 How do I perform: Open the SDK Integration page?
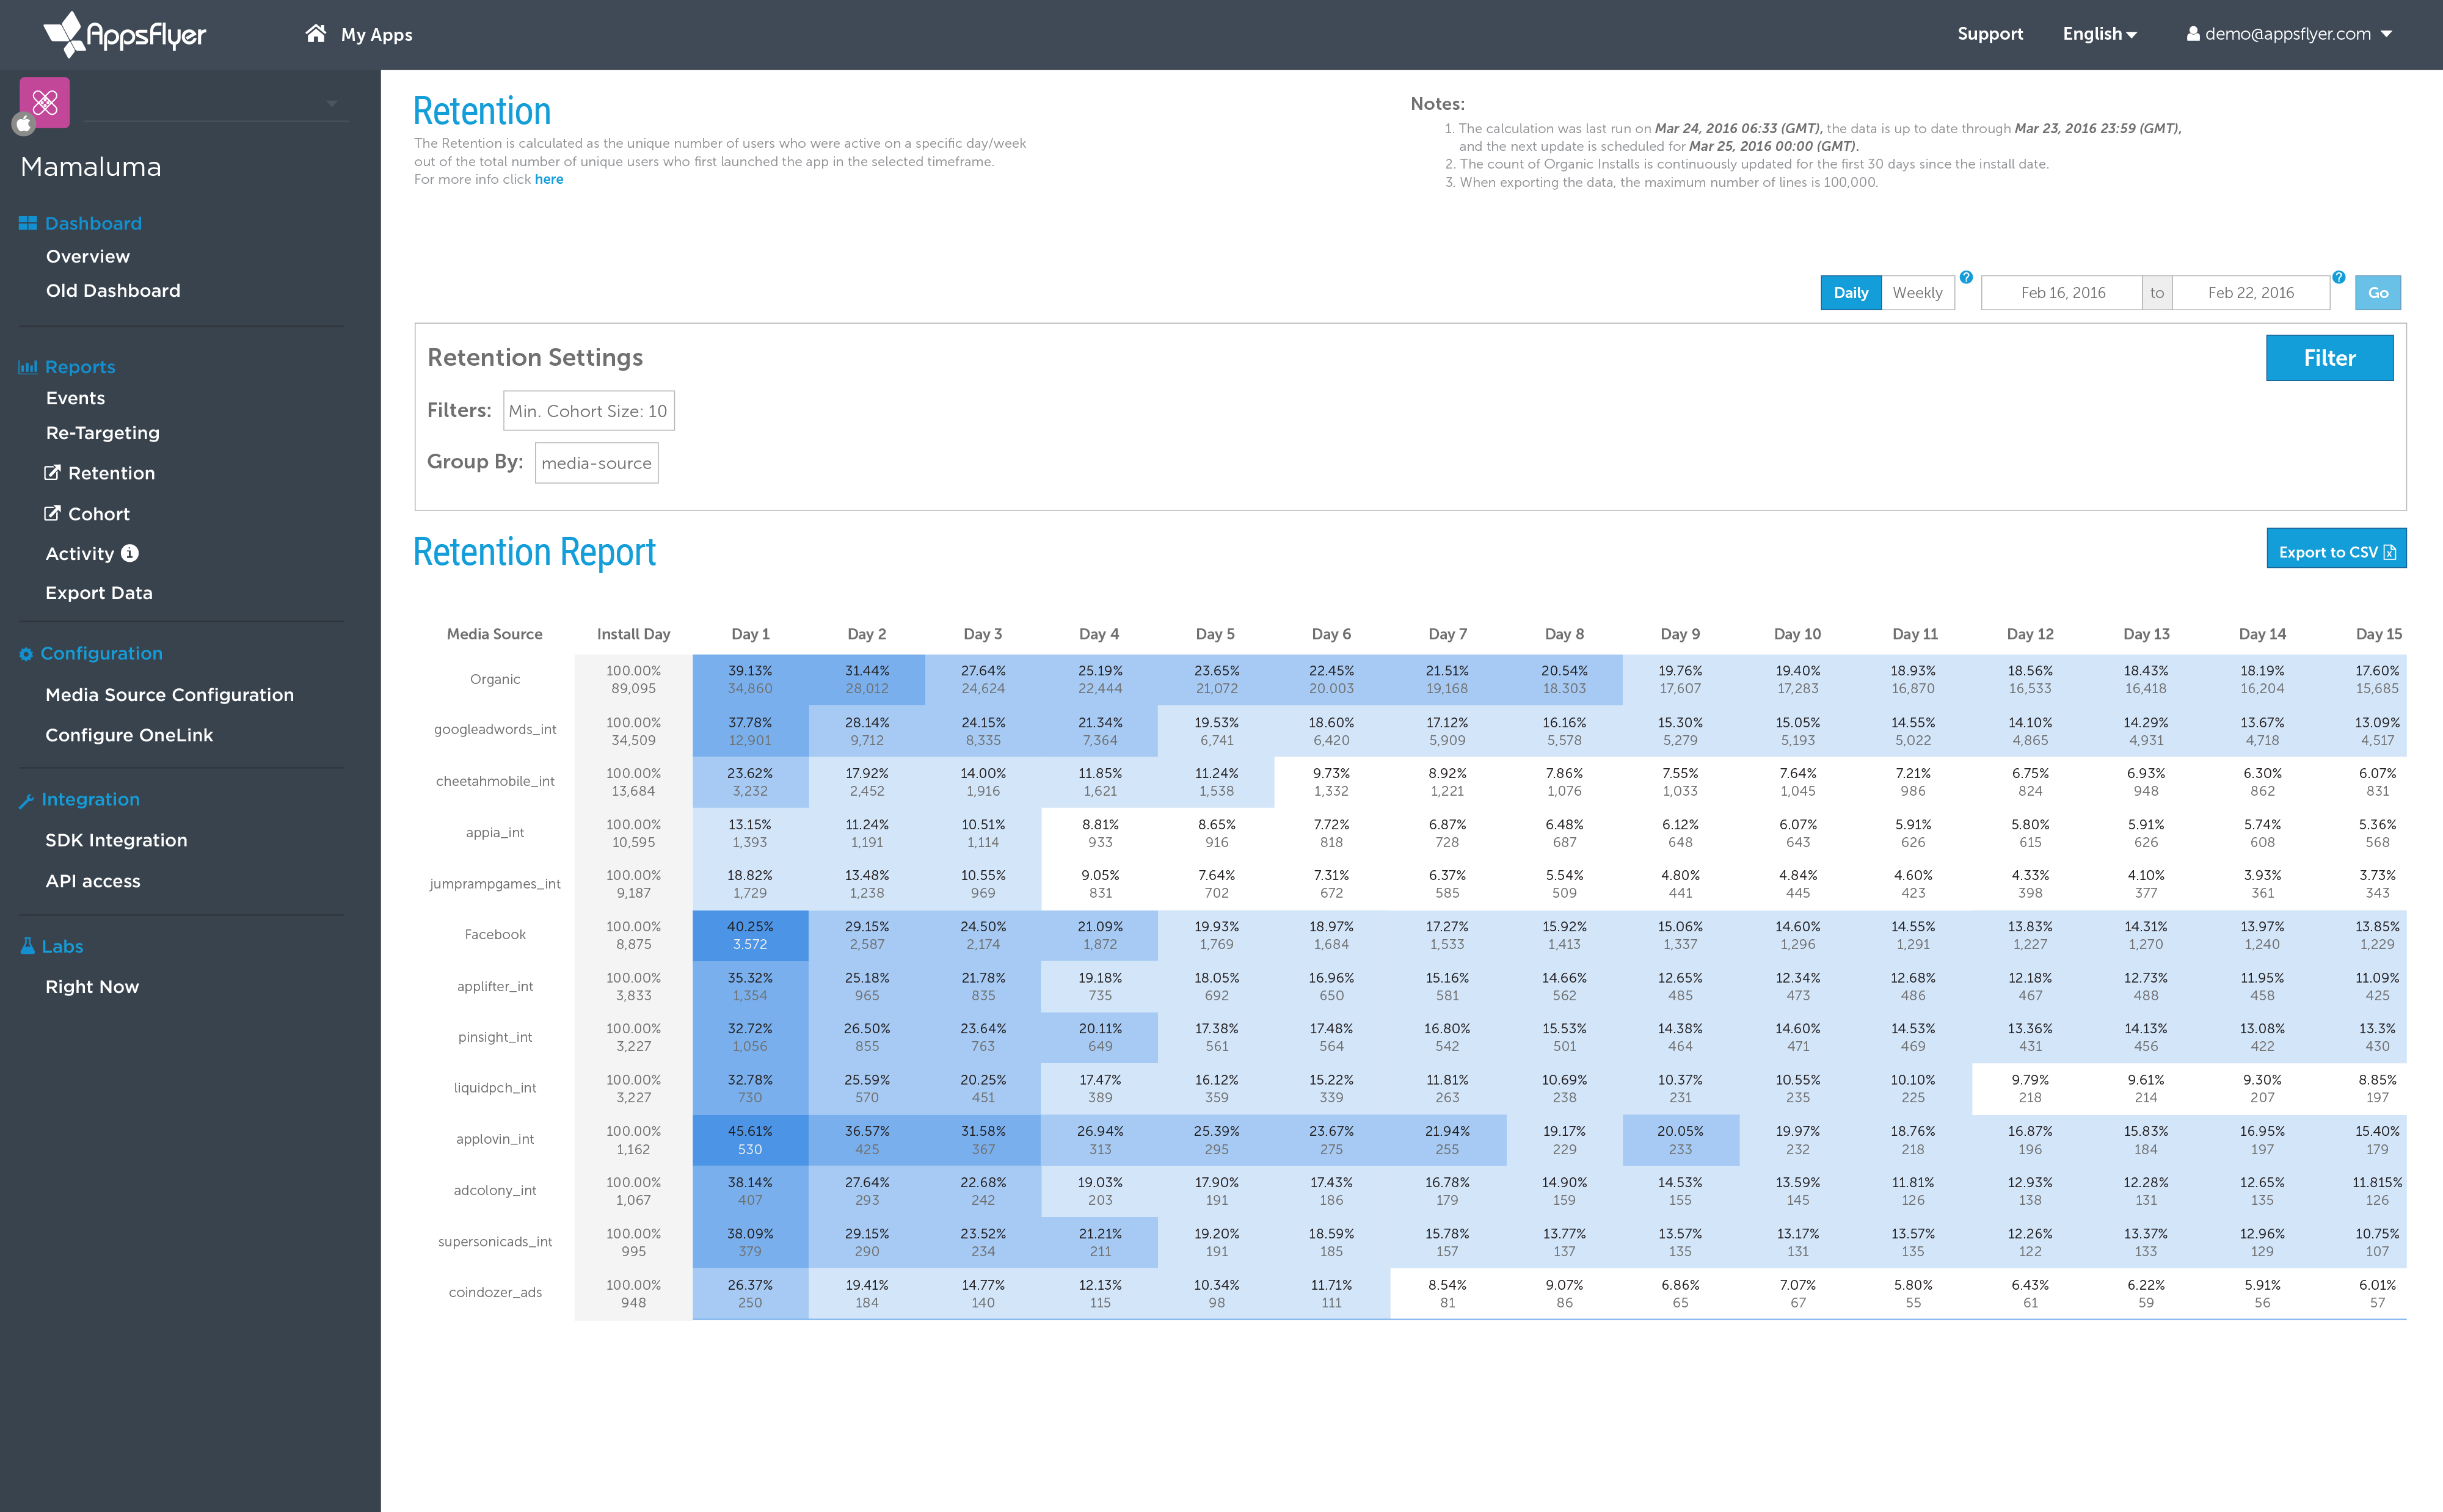[x=116, y=840]
